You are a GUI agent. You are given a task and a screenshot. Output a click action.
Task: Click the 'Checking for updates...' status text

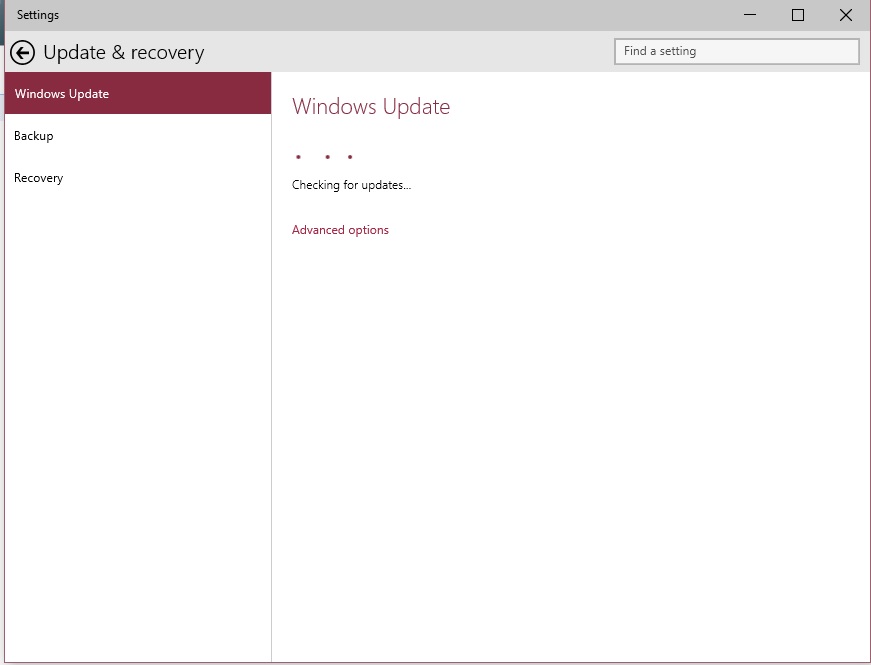pyautogui.click(x=351, y=185)
